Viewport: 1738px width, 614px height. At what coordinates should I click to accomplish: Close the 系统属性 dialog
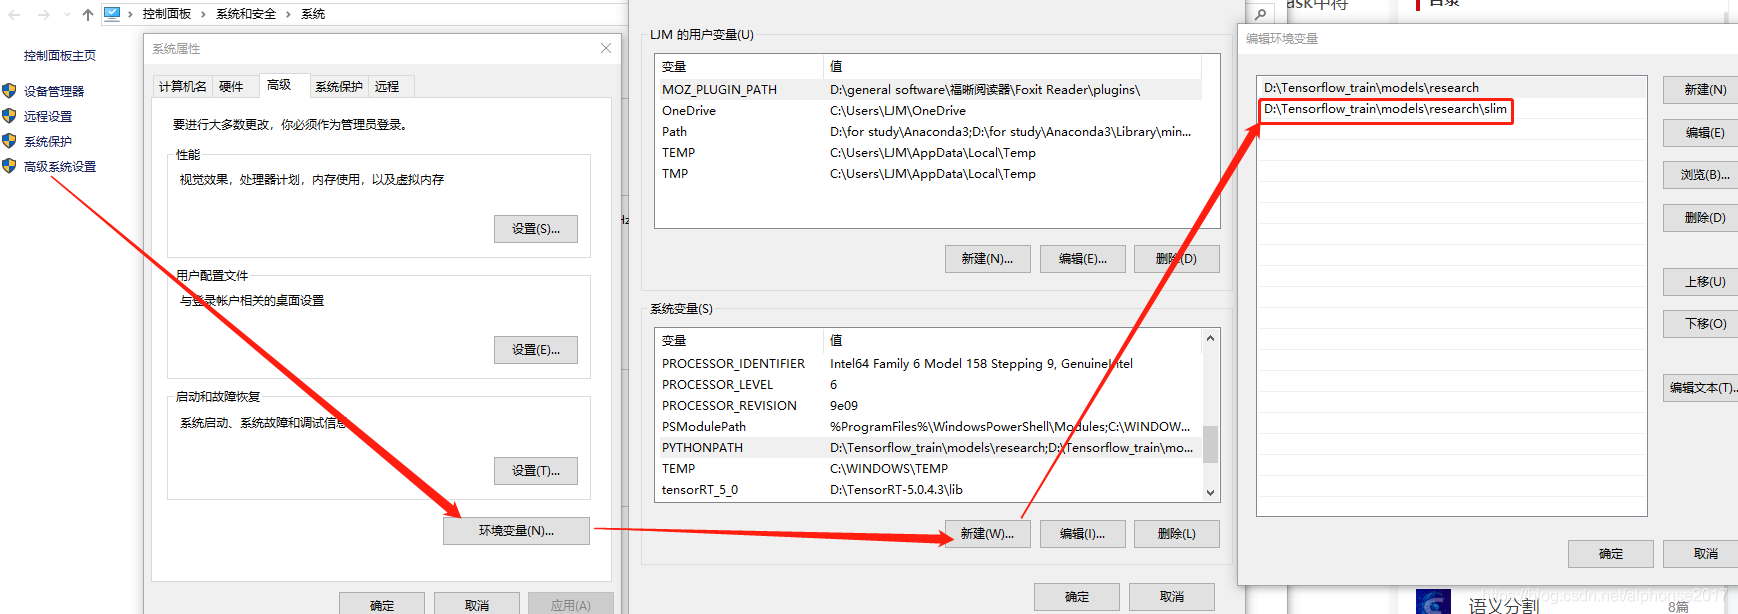606,48
